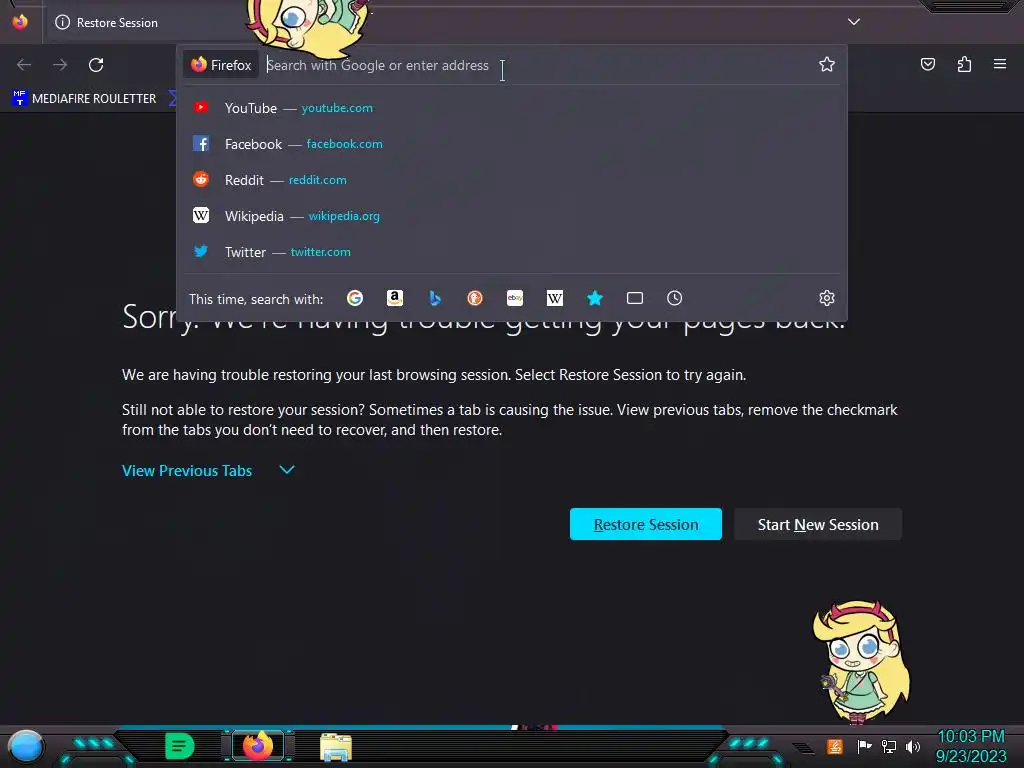Image resolution: width=1024 pixels, height=768 pixels.
Task: Click the taskbar clock 10:03 PM
Action: point(971,746)
